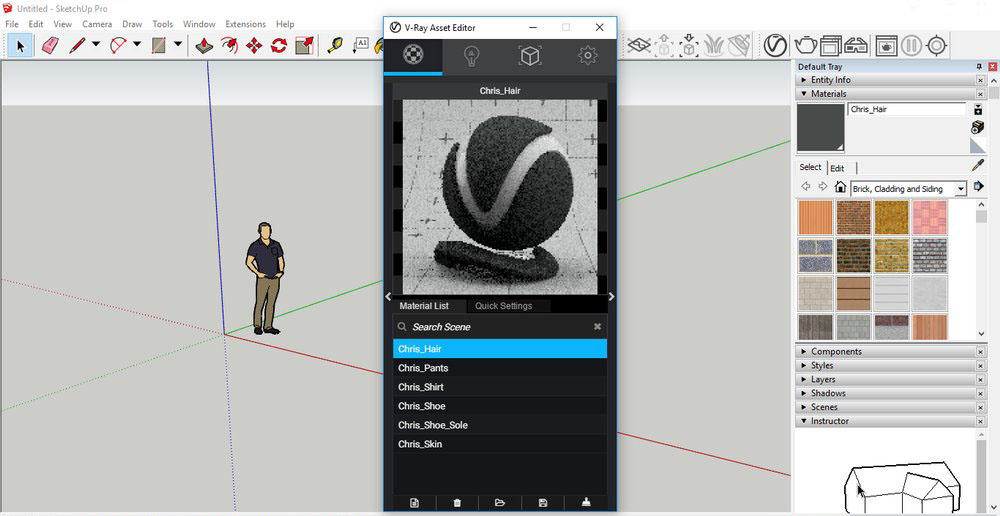The width and height of the screenshot is (1000, 516).
Task: Open the Extensions menu
Action: [x=246, y=24]
